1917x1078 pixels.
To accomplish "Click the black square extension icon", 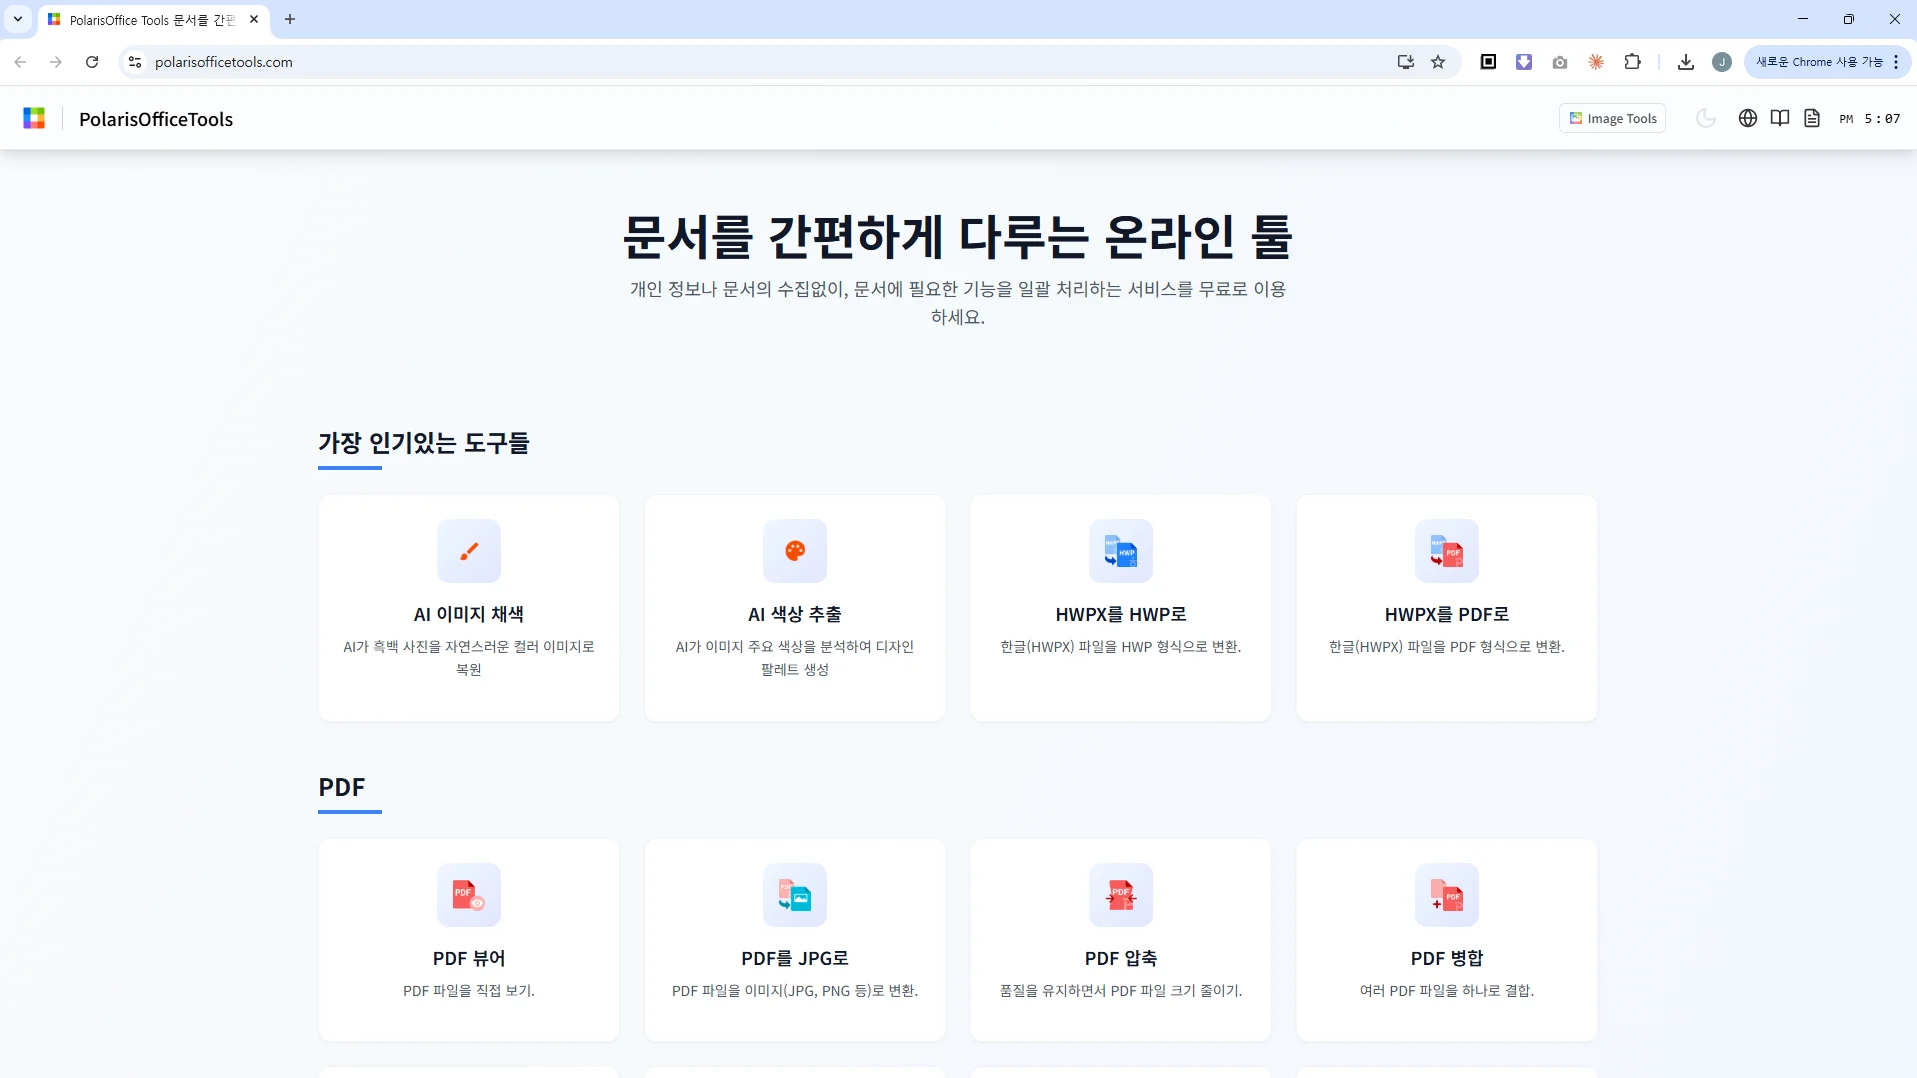I will coord(1488,62).
